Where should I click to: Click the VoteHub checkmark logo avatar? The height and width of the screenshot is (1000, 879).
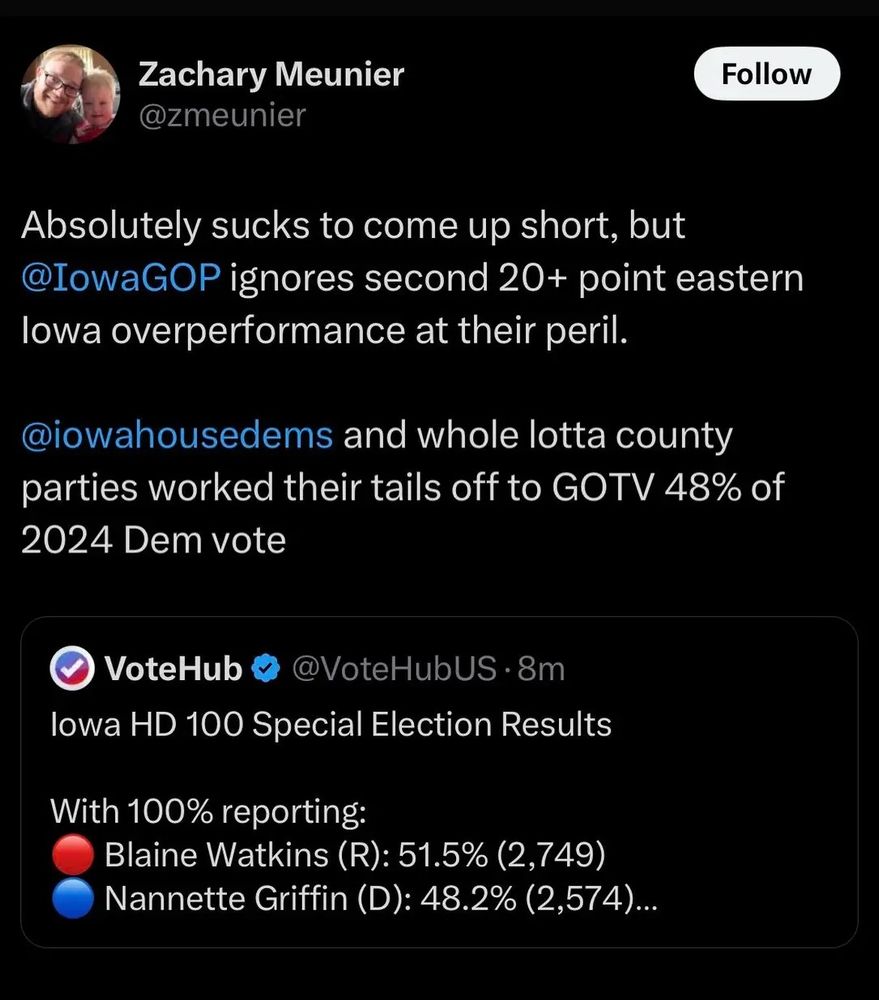click(72, 668)
